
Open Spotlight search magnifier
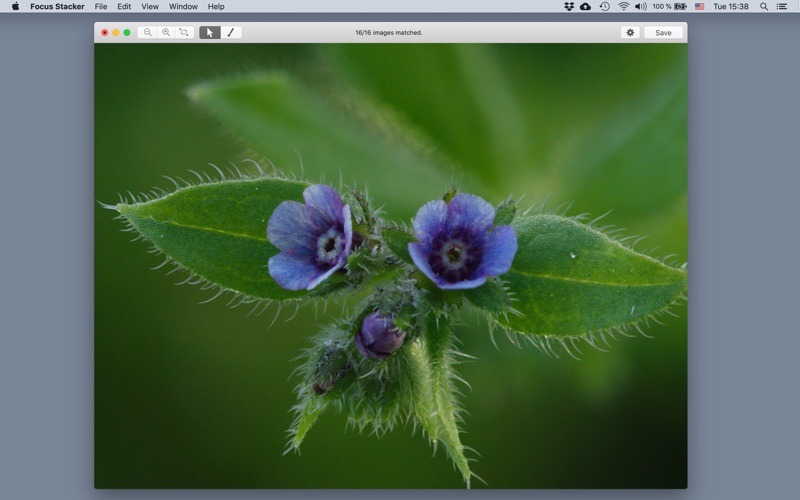tap(764, 7)
